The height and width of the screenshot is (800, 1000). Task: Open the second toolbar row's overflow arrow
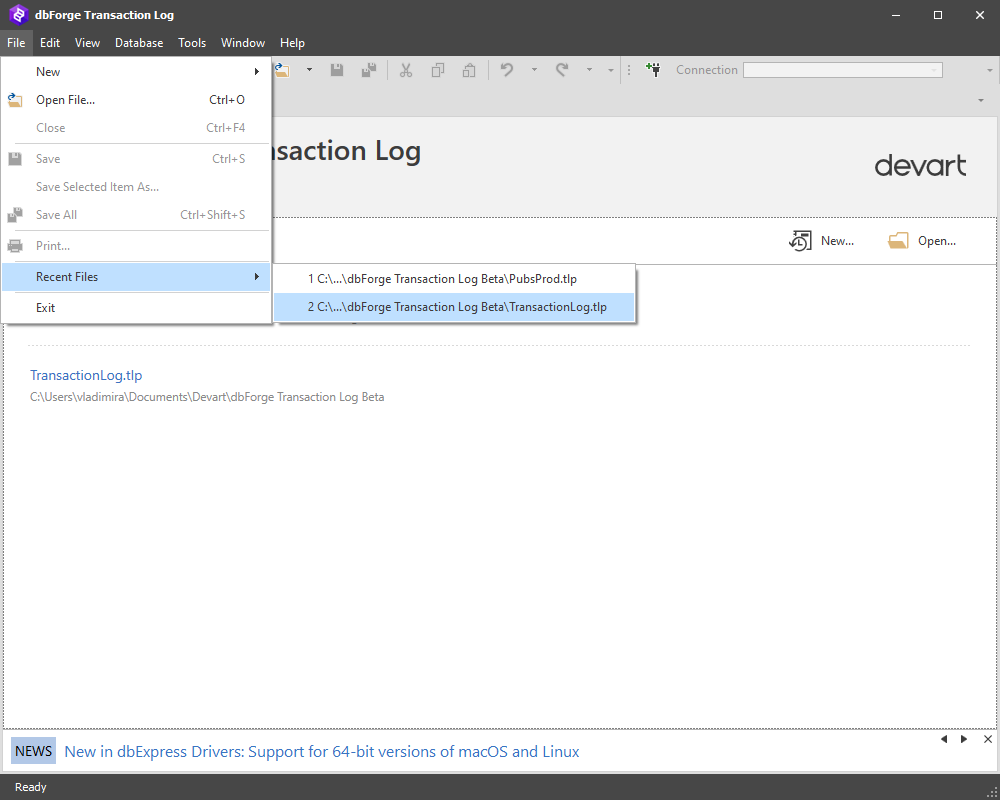click(981, 100)
